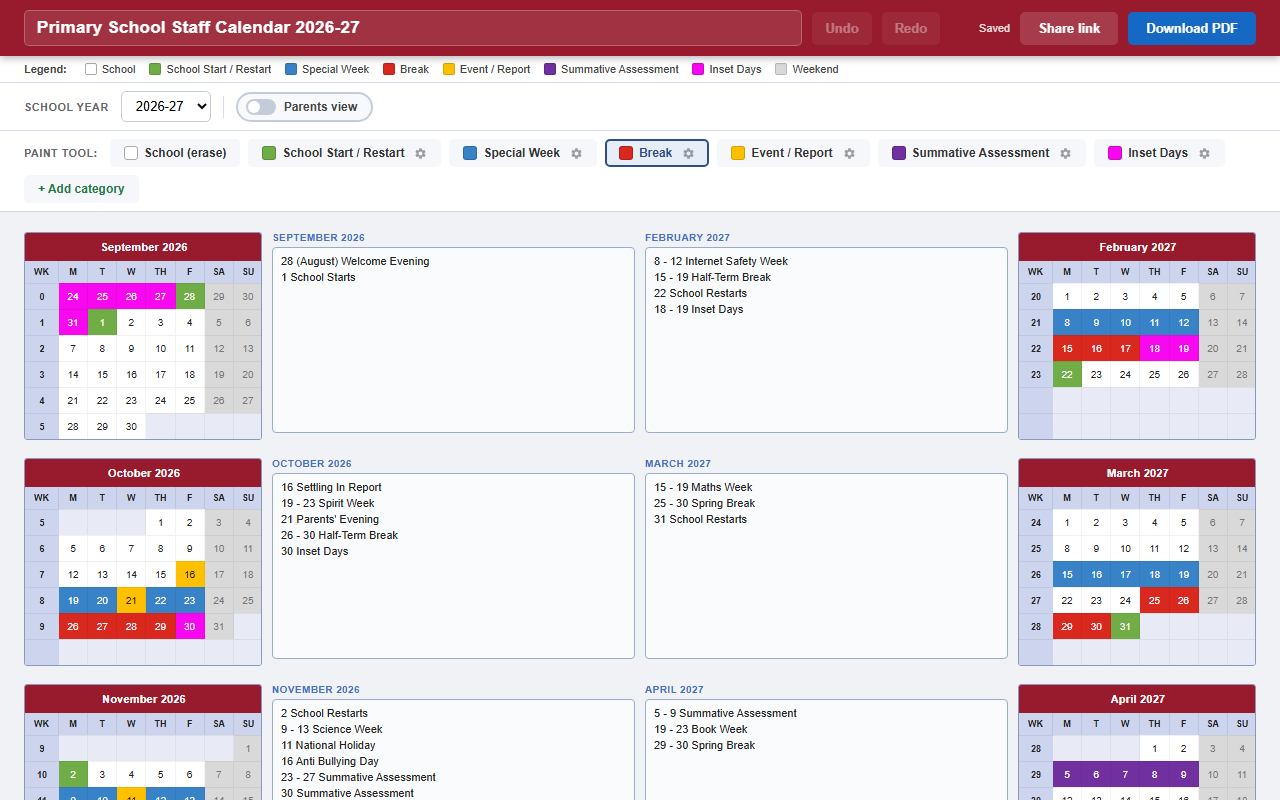Viewport: 1280px width, 800px height.
Task: Toggle the Parents view switch
Action: [261, 107]
